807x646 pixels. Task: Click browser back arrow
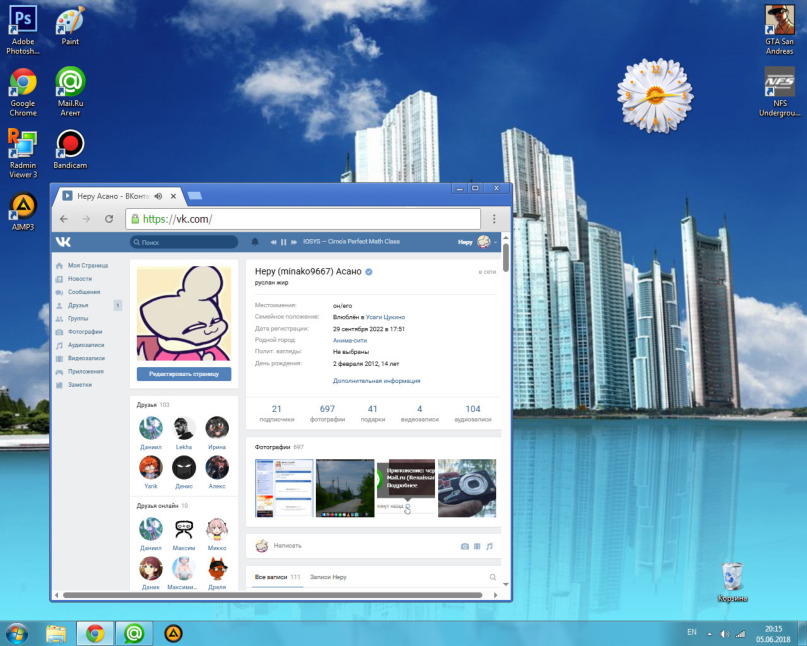[64, 219]
